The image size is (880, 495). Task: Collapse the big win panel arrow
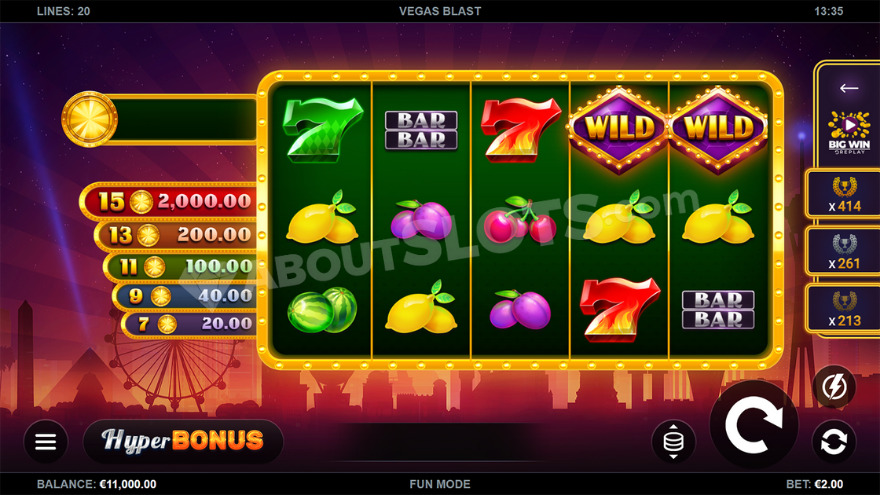[849, 88]
